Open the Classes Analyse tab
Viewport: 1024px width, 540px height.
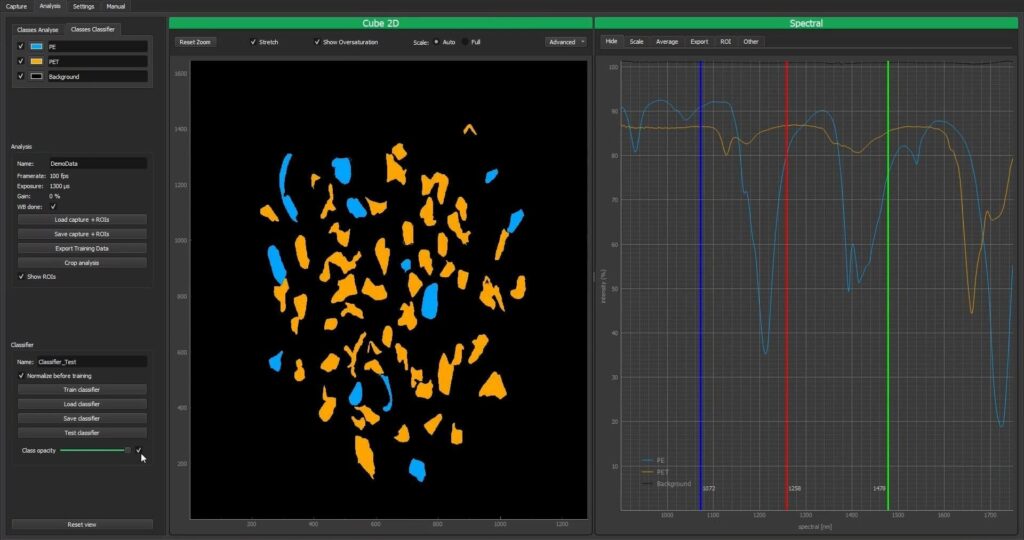click(39, 29)
